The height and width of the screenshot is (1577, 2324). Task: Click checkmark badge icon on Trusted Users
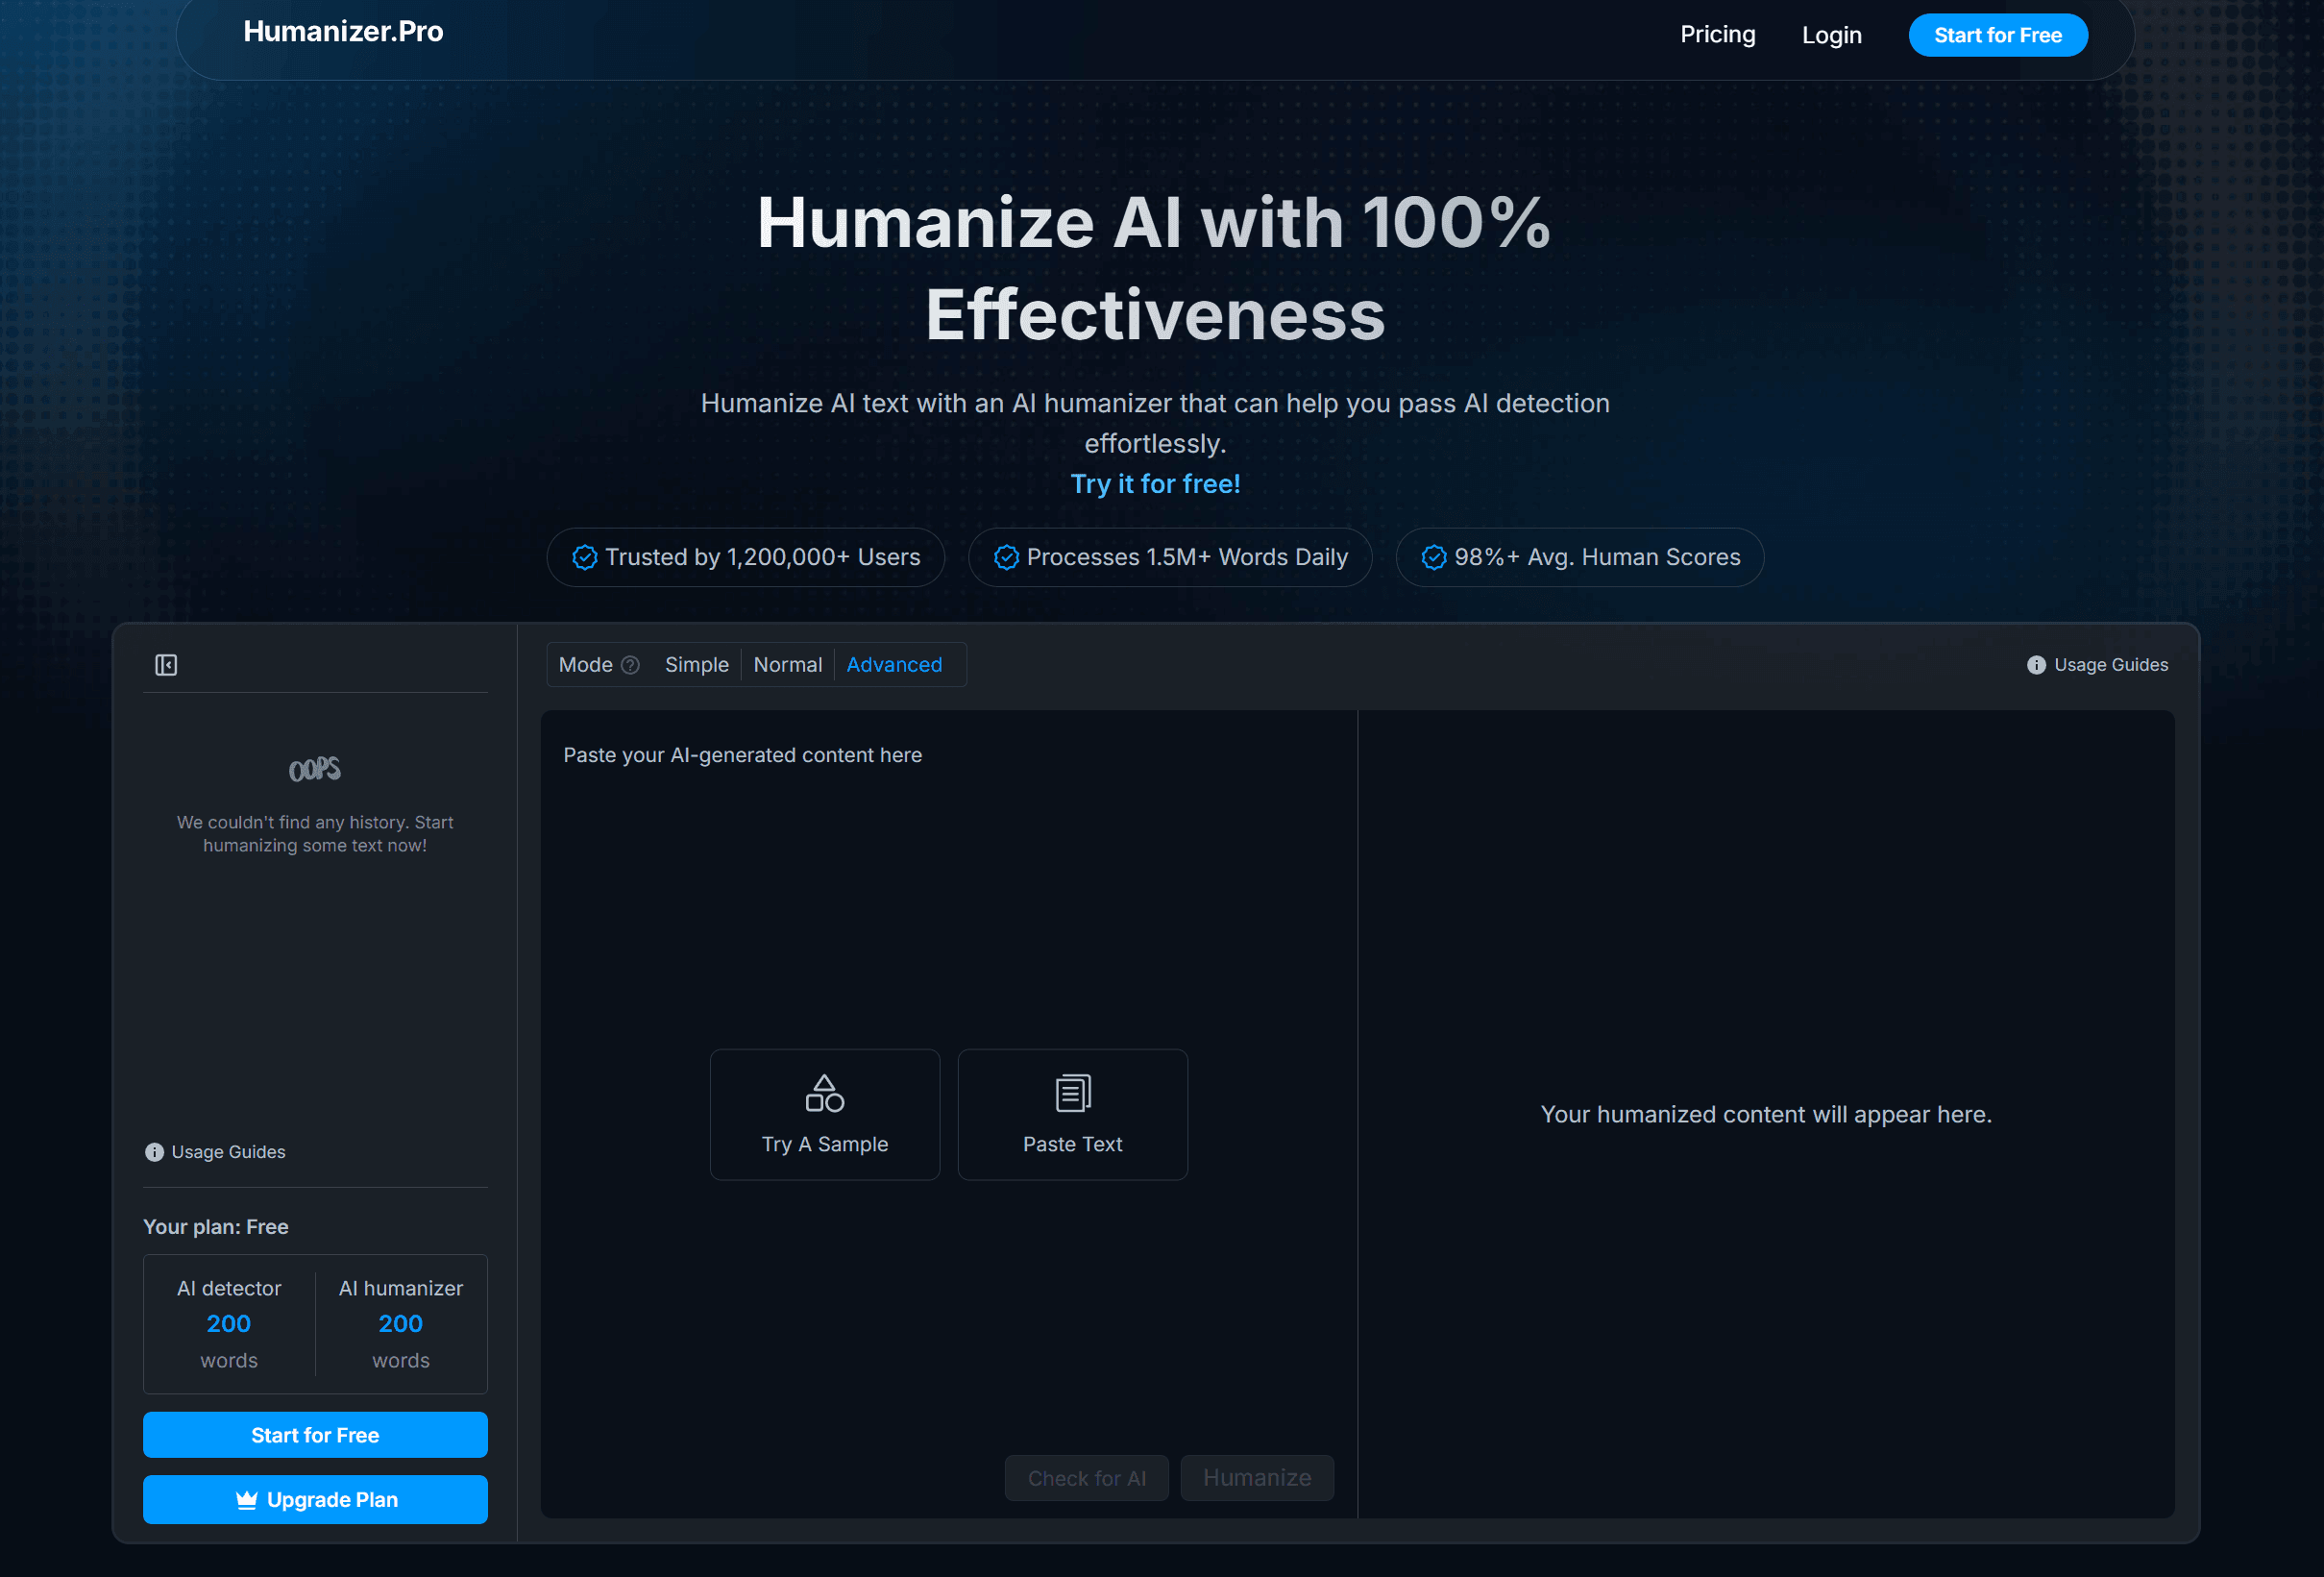click(x=585, y=557)
